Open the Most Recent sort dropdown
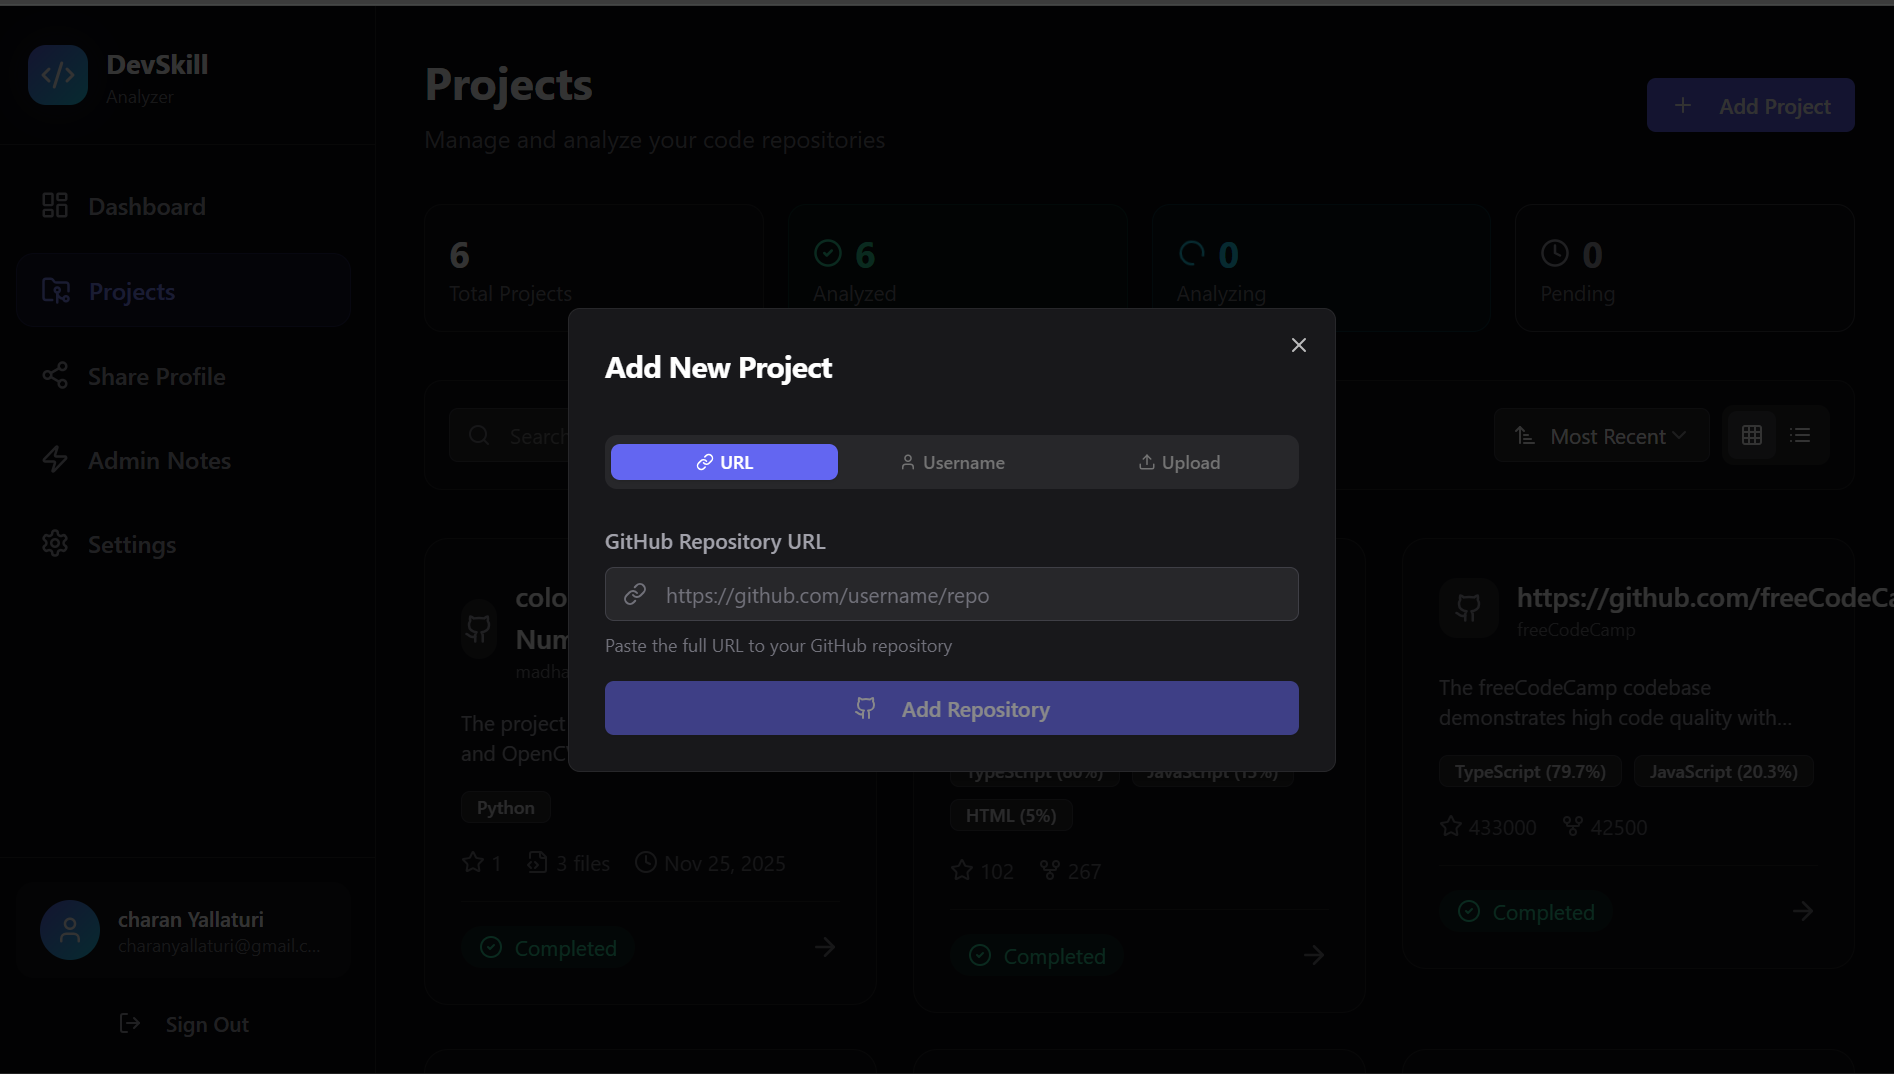Image resolution: width=1894 pixels, height=1074 pixels. (x=1601, y=435)
